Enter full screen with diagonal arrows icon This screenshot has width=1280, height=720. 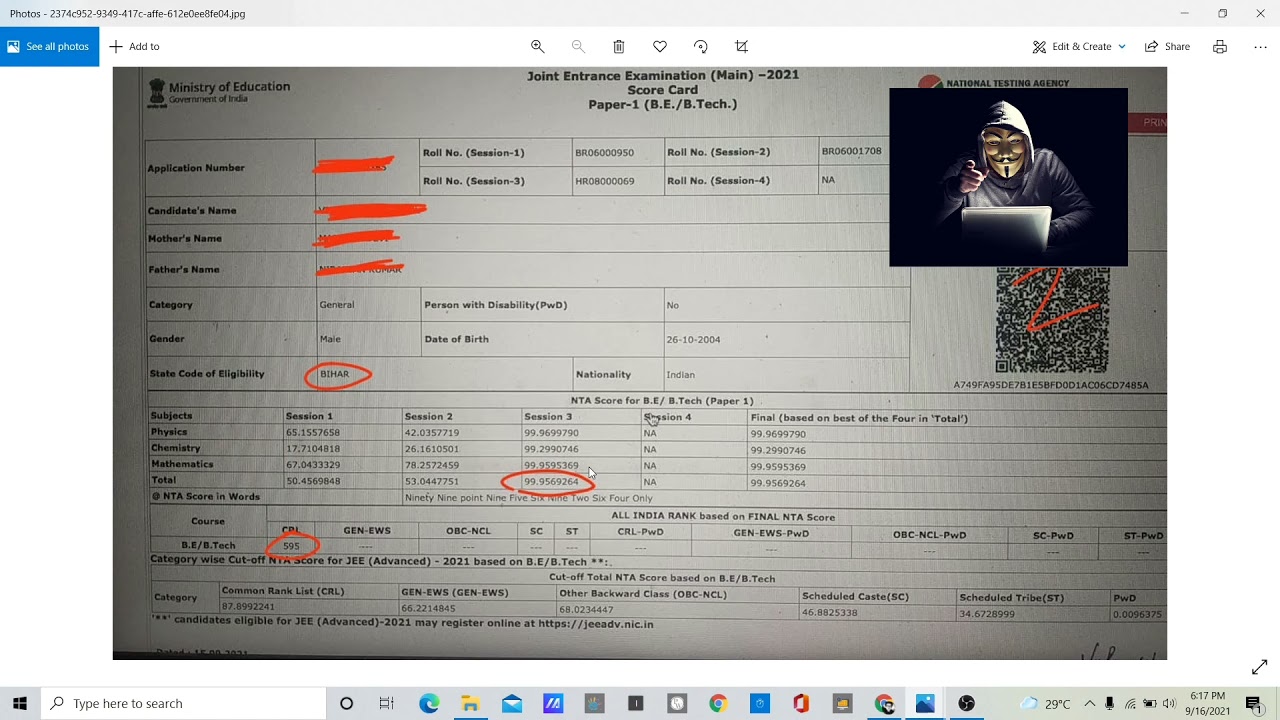(x=1259, y=667)
